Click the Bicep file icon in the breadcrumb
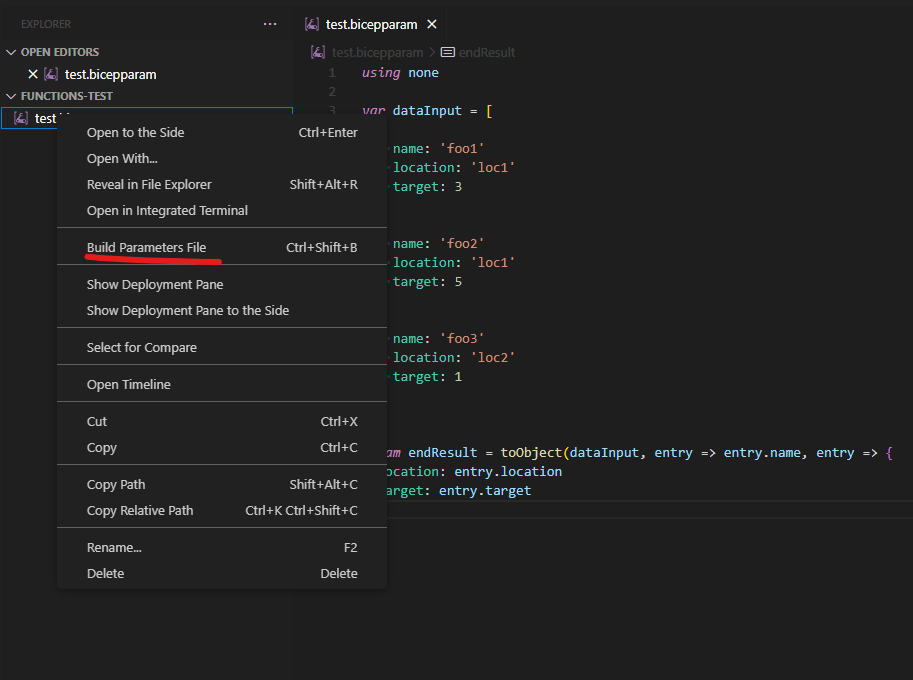This screenshot has width=913, height=680. [319, 52]
